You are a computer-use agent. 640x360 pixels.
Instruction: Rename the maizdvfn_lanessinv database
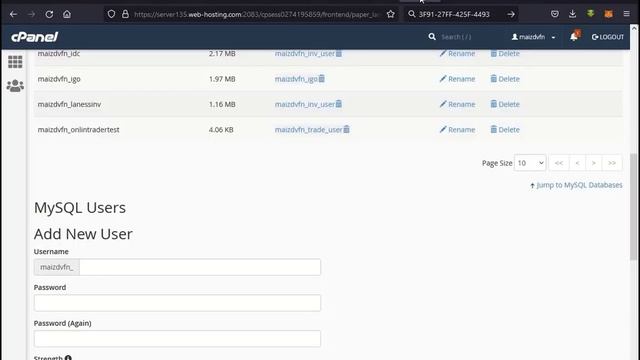point(457,104)
